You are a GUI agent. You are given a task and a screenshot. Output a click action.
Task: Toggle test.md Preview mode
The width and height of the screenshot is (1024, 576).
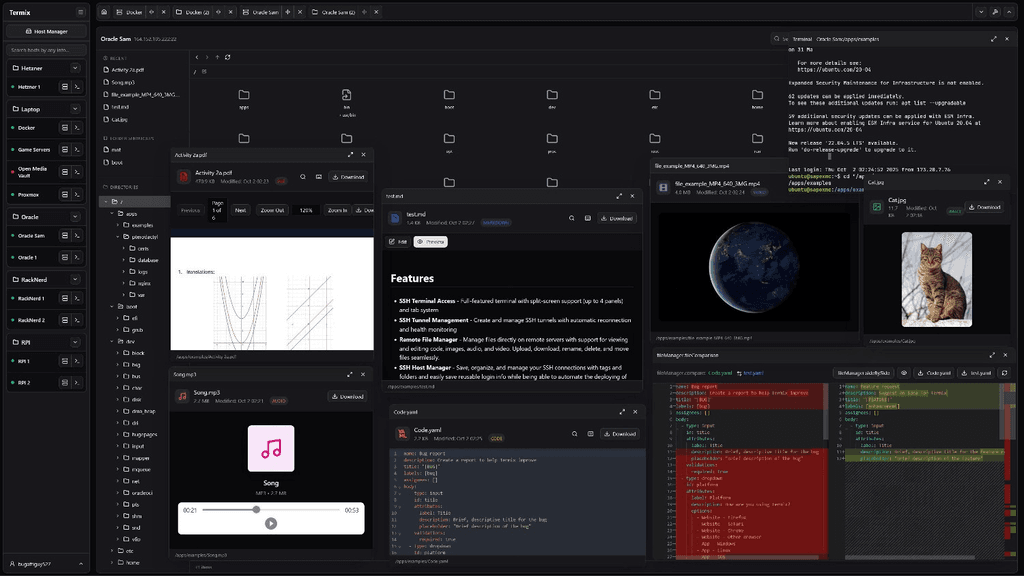click(x=431, y=242)
